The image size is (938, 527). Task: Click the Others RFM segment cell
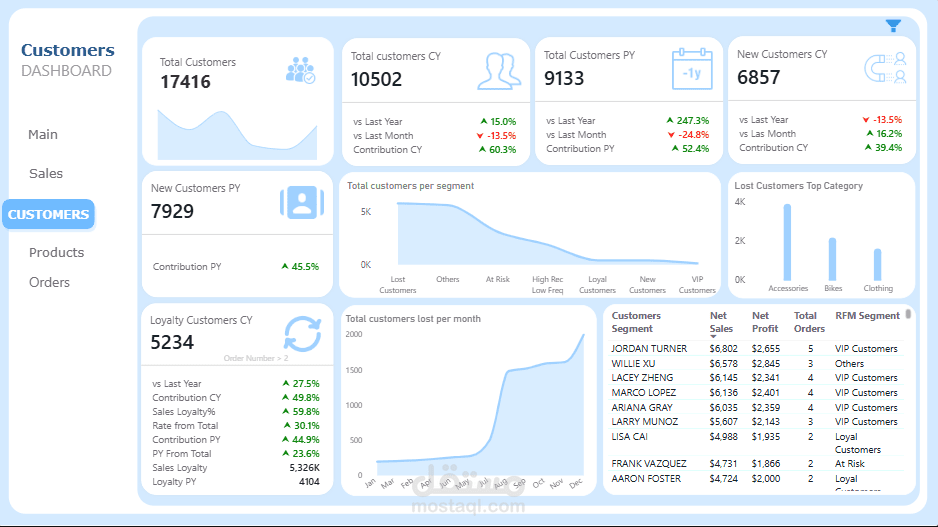tap(849, 364)
